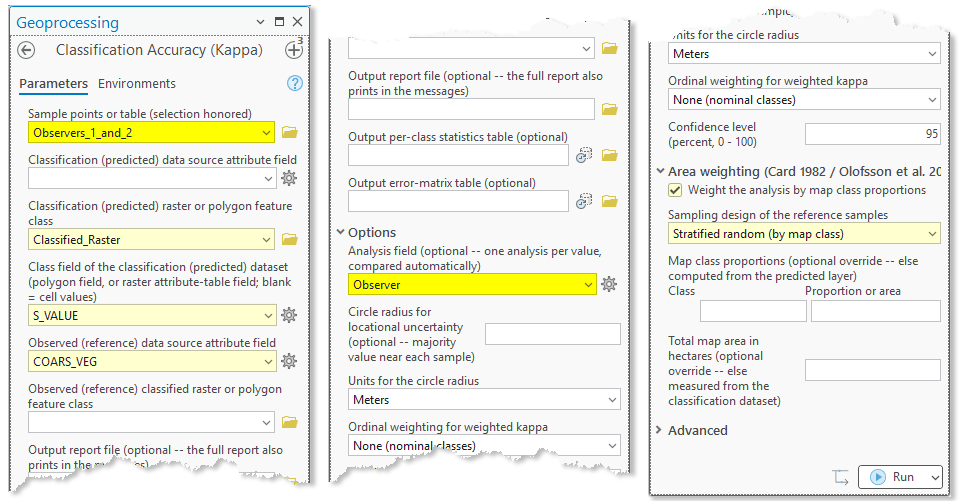Click the Output report file input box
The width and height of the screenshot is (966, 501).
tap(471, 109)
